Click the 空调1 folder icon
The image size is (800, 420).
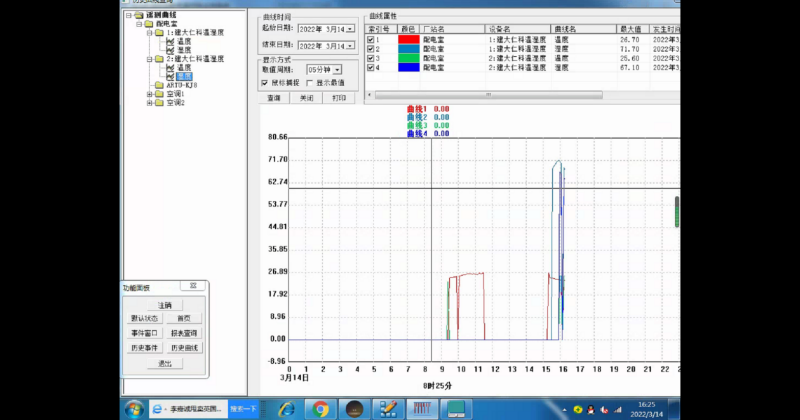pyautogui.click(x=159, y=94)
